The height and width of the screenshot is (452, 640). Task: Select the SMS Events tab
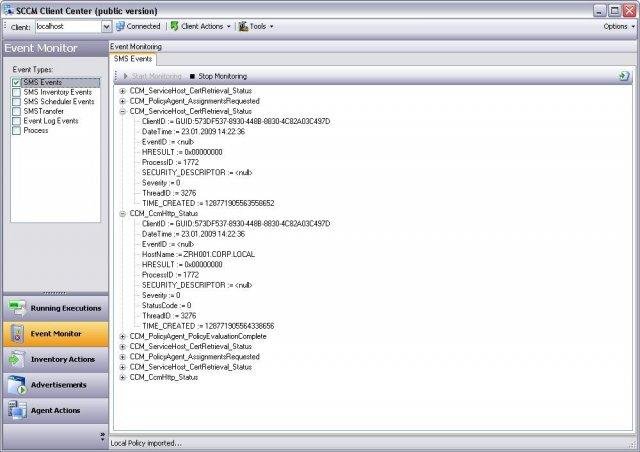[x=133, y=59]
